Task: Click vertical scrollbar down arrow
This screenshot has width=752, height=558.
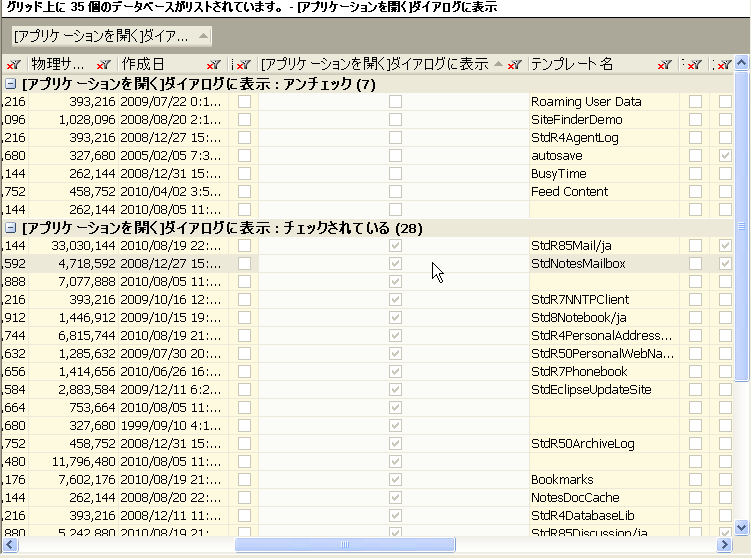Action: pyautogui.click(x=742, y=527)
